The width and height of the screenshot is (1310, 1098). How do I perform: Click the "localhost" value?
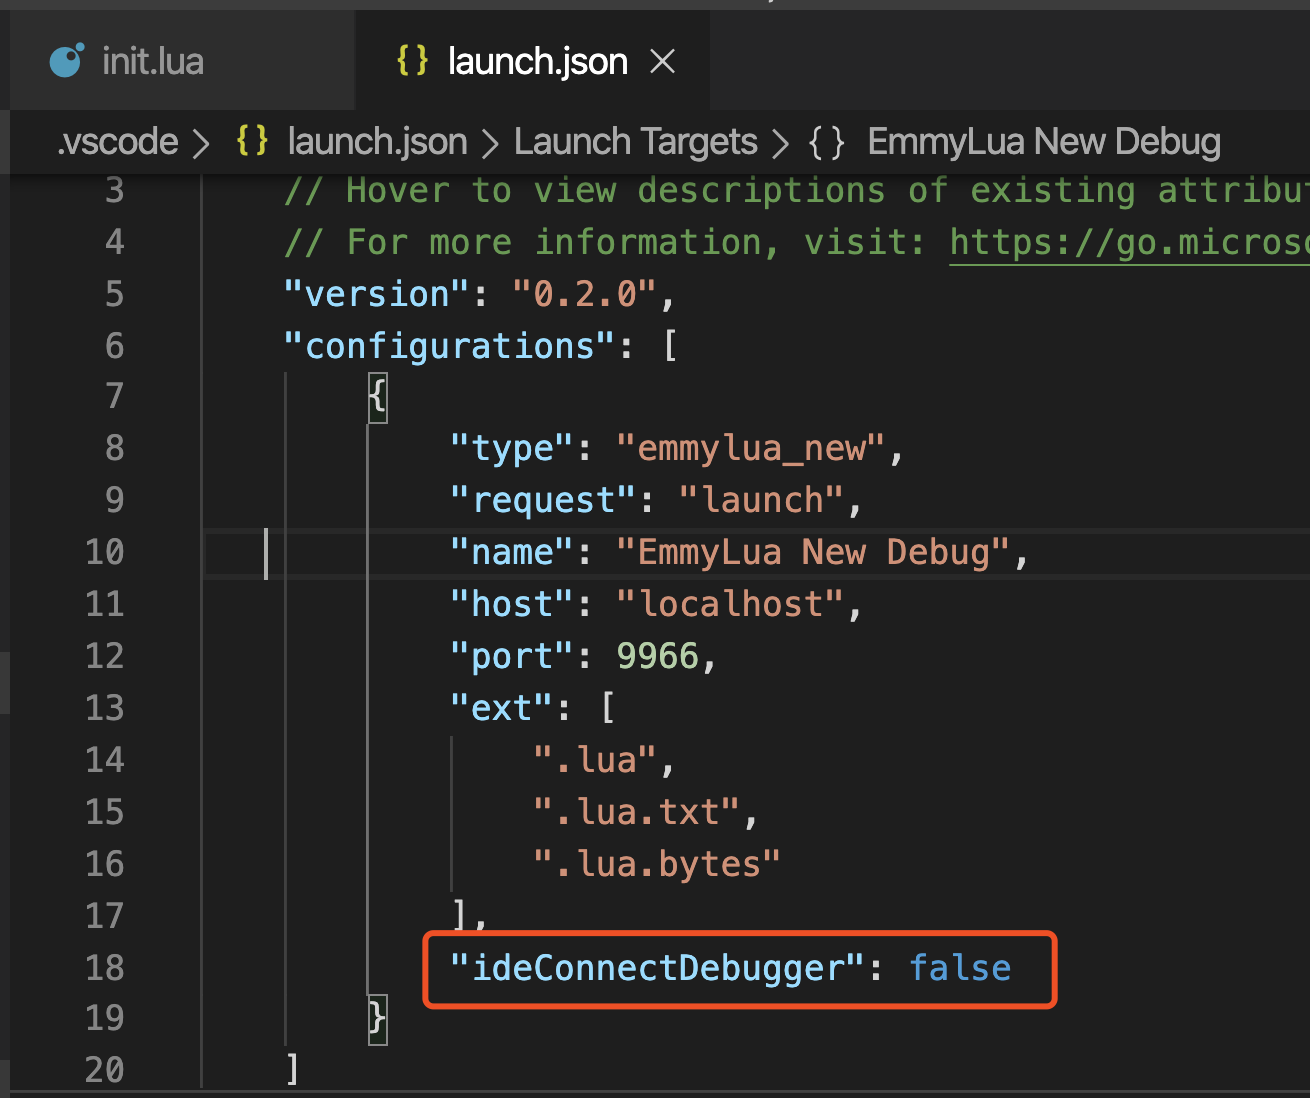730,604
